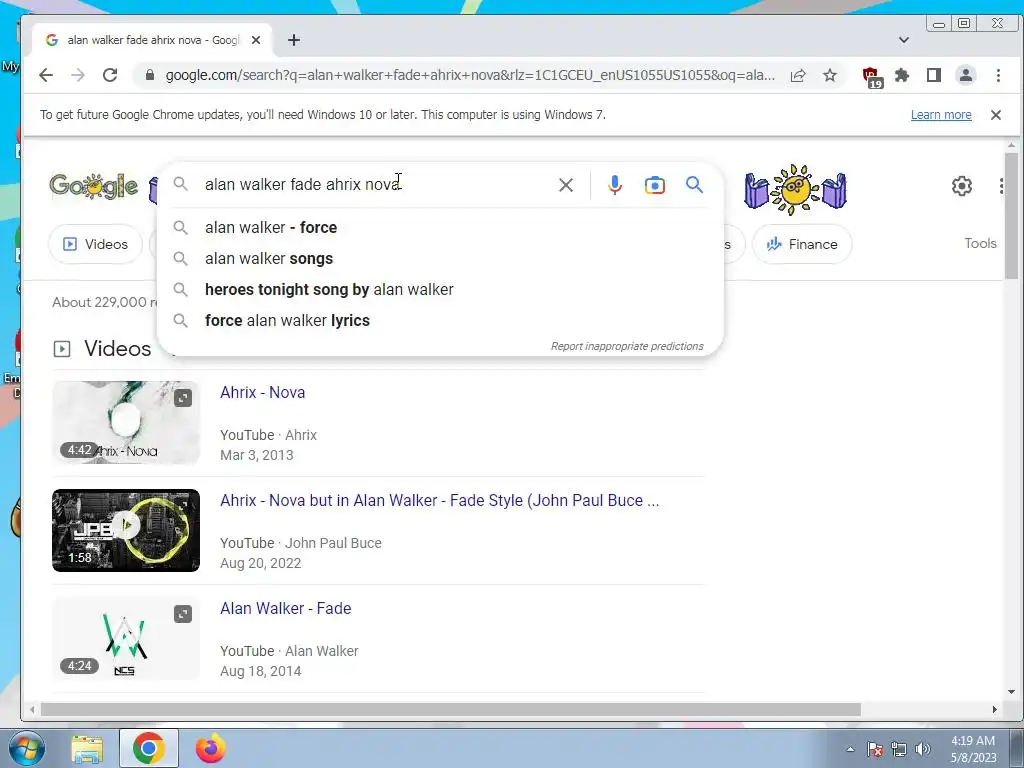Open the volume speaker tray icon

coord(923,749)
